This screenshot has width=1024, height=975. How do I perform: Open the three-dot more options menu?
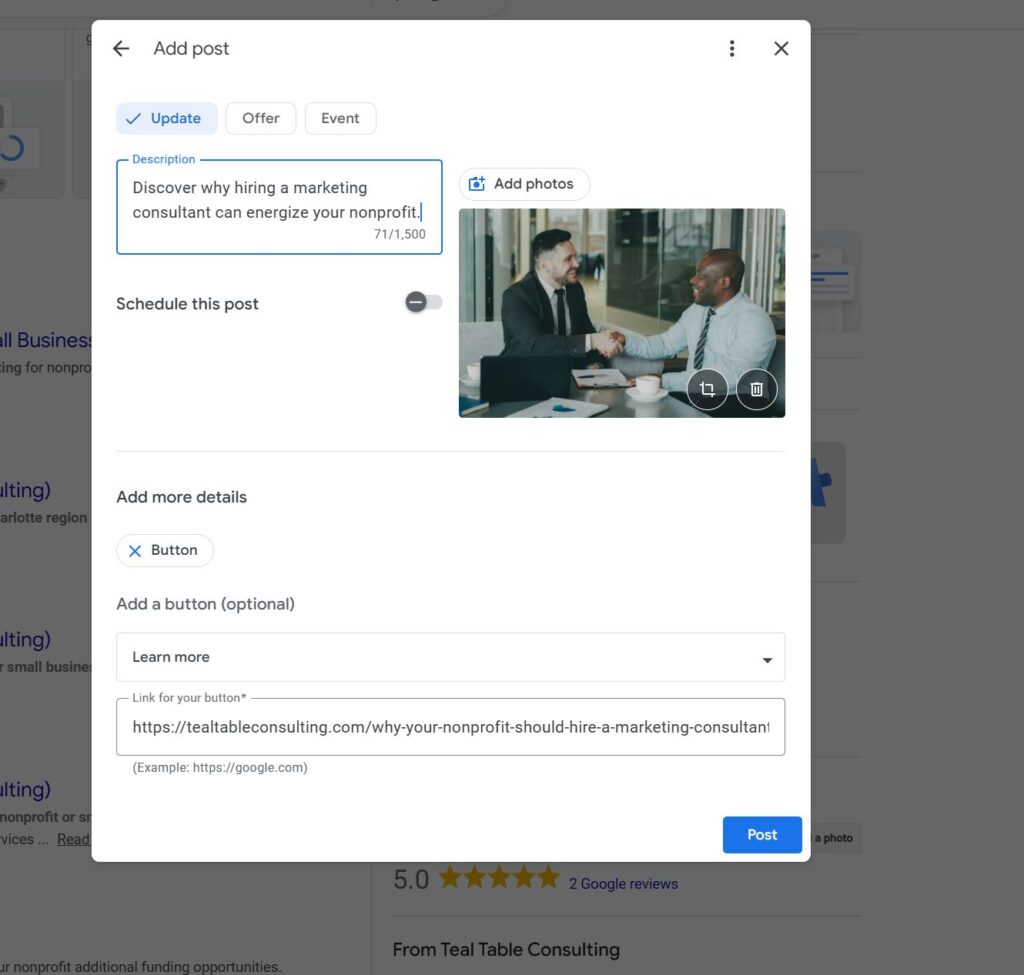pos(731,48)
